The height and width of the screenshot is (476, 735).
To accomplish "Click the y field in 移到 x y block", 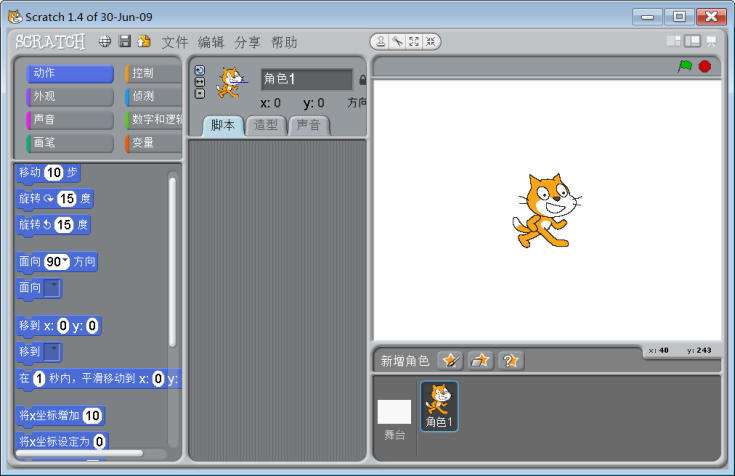I will (x=92, y=325).
